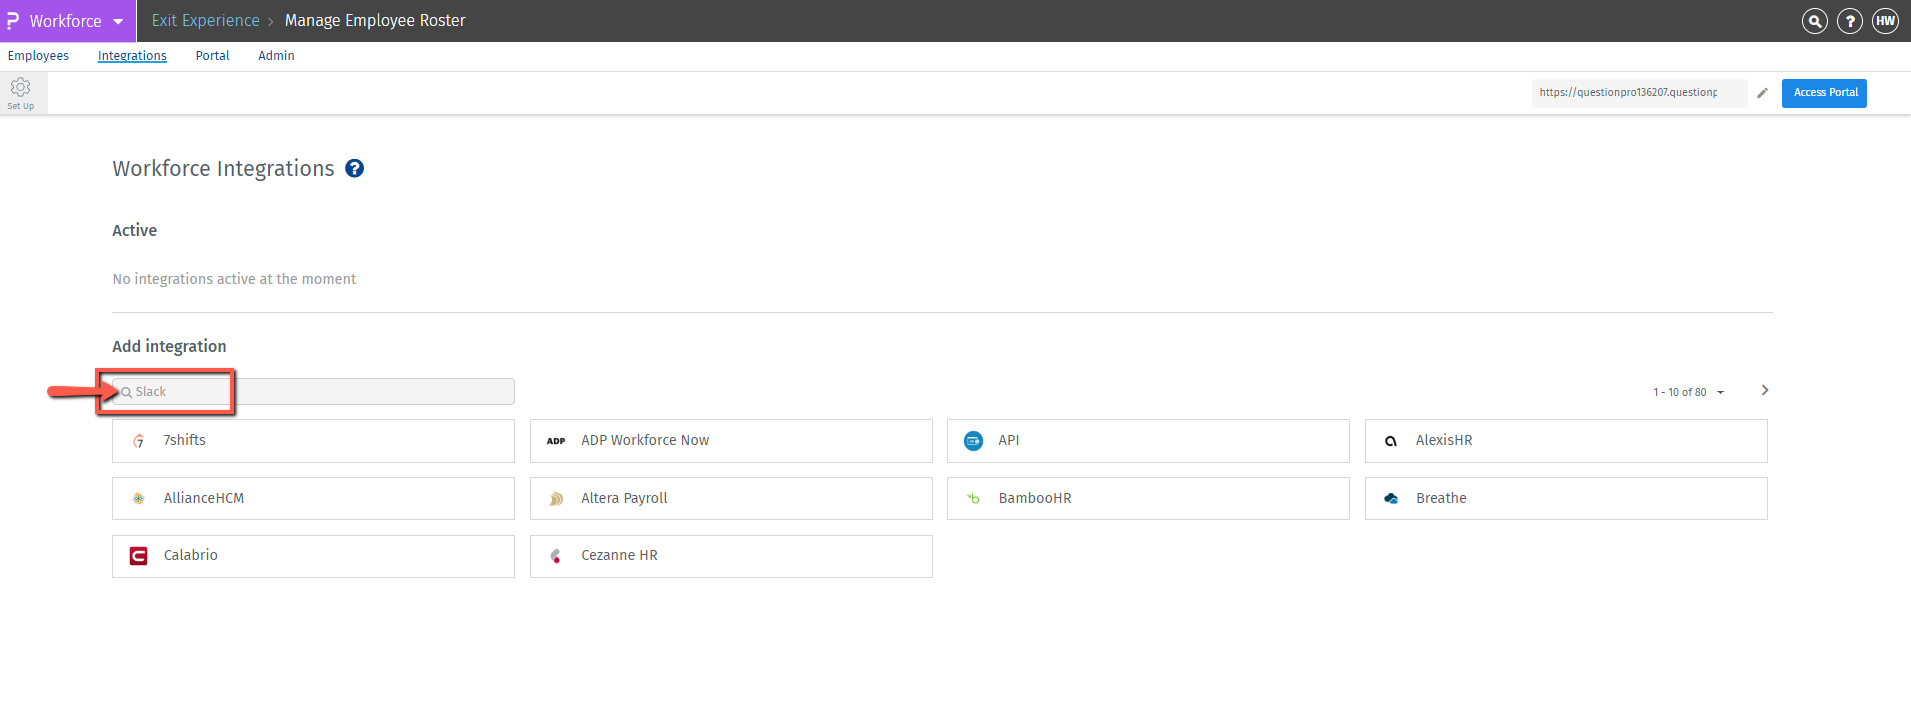Viewport: 1911px width, 707px height.
Task: Click the portal URL text field
Action: pyautogui.click(x=1637, y=93)
